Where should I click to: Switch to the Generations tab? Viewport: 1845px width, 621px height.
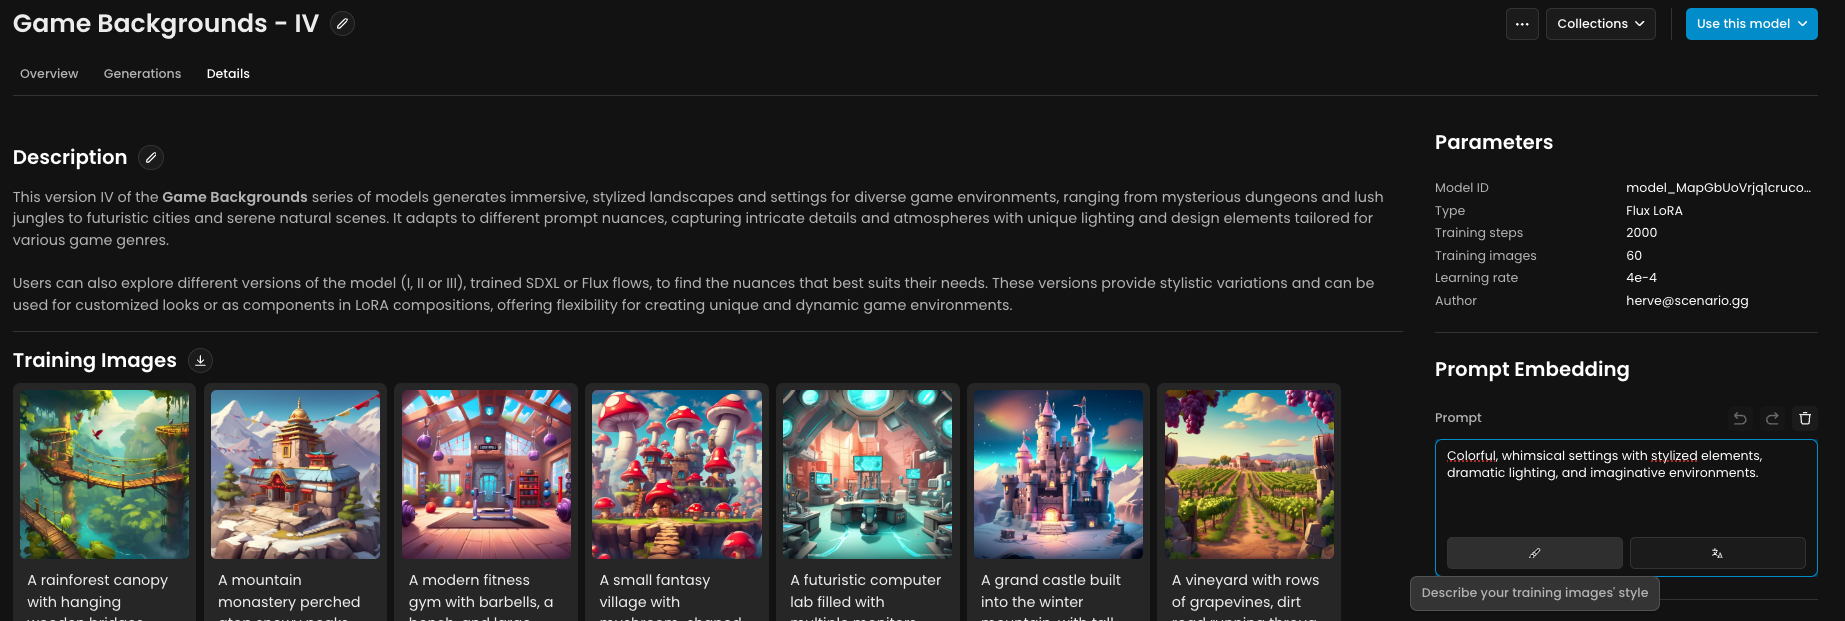click(142, 74)
